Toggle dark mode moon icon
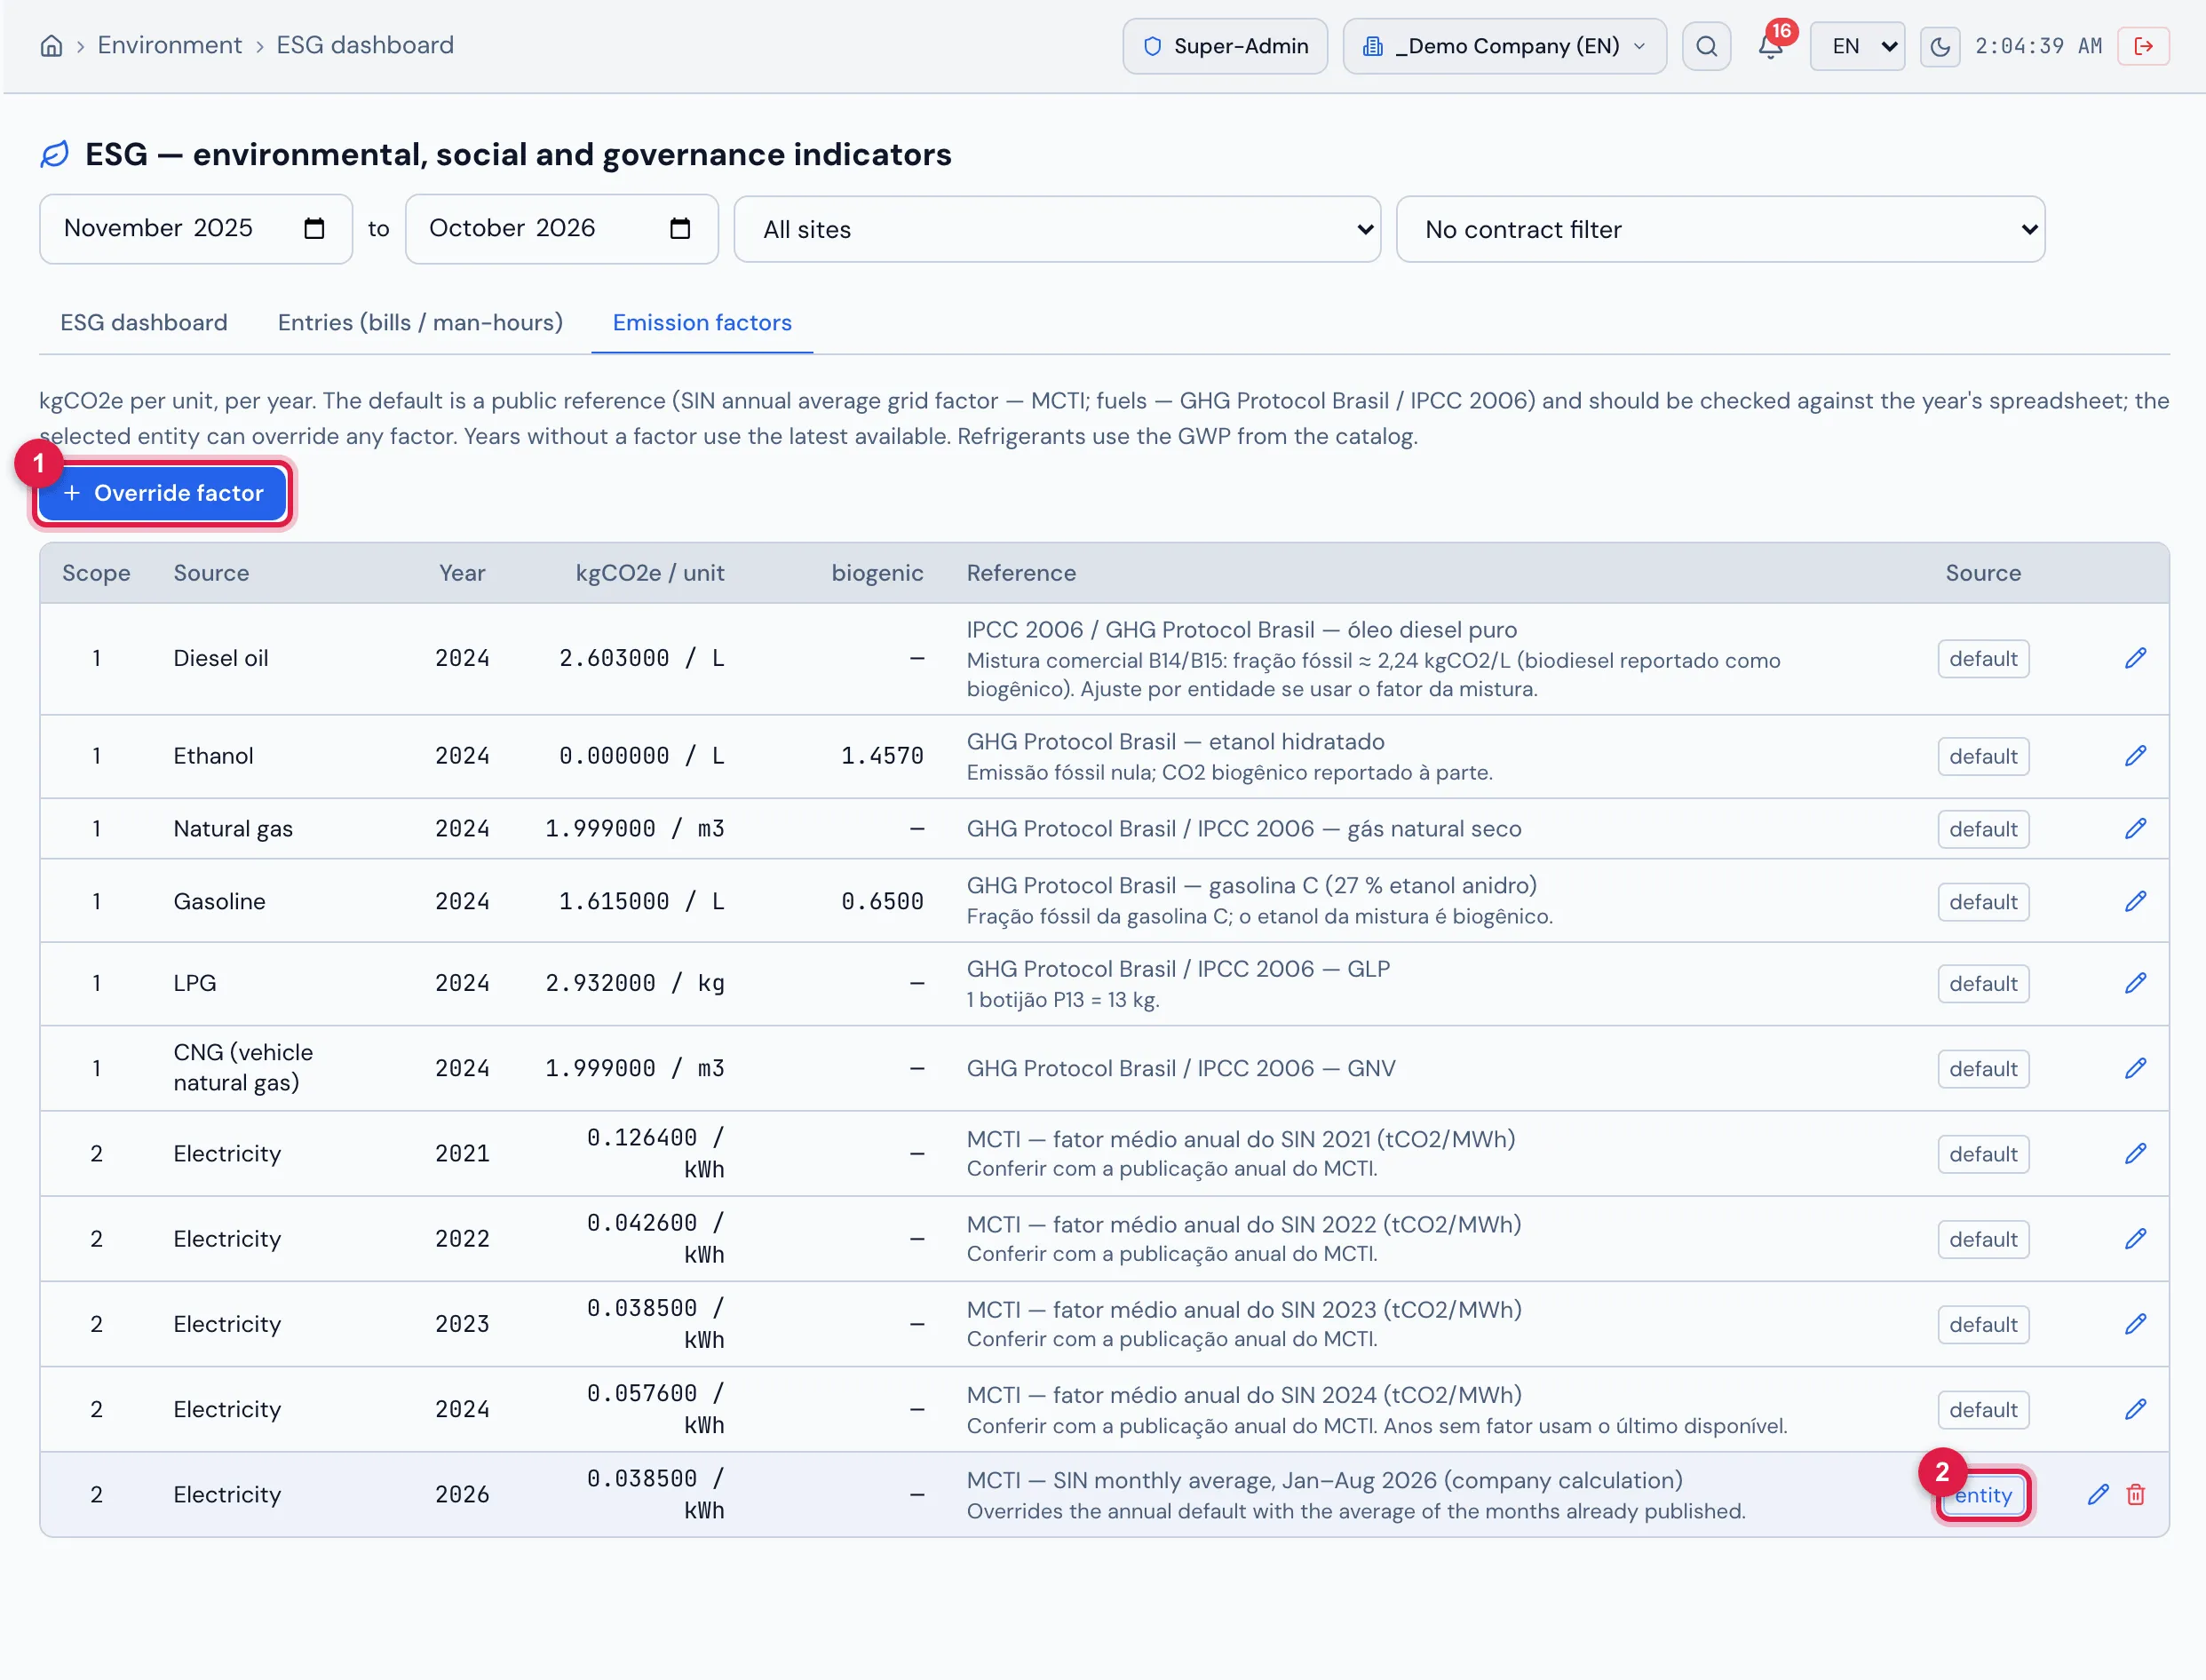Viewport: 2206px width, 1680px height. point(1939,46)
